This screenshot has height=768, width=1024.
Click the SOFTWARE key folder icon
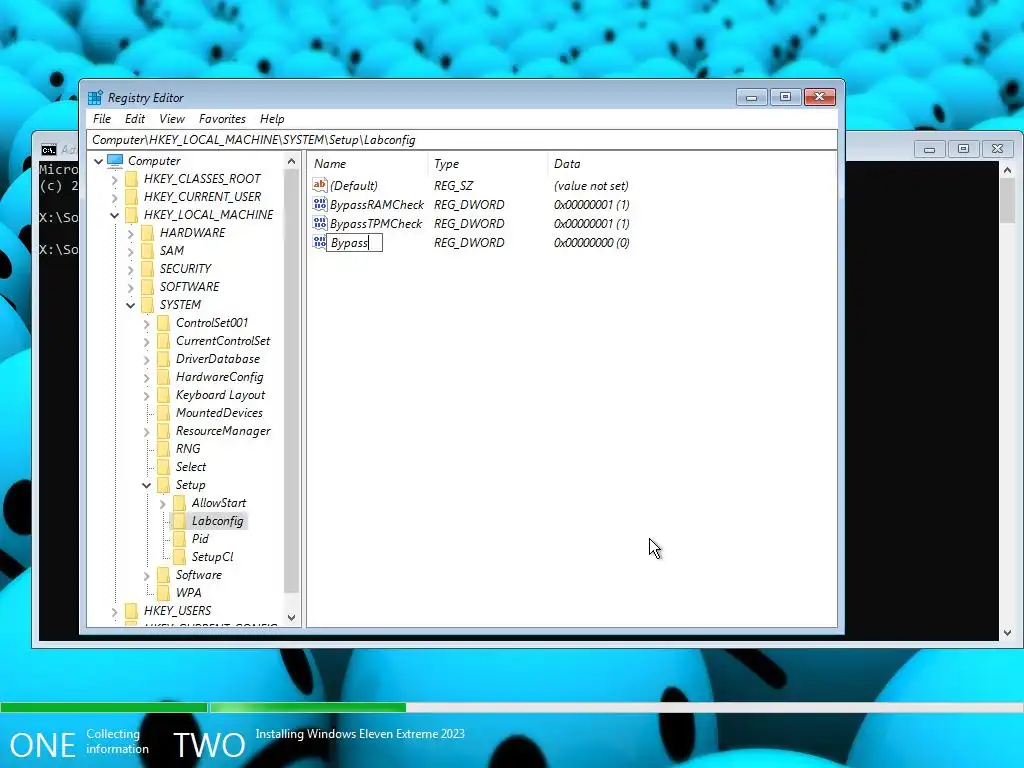point(148,287)
